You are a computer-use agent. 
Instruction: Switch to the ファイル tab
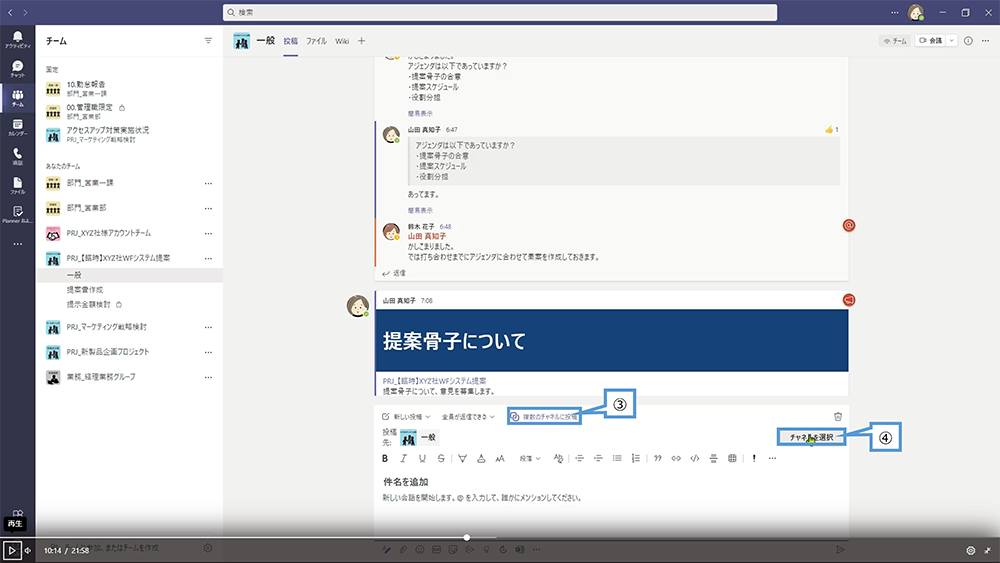click(316, 41)
